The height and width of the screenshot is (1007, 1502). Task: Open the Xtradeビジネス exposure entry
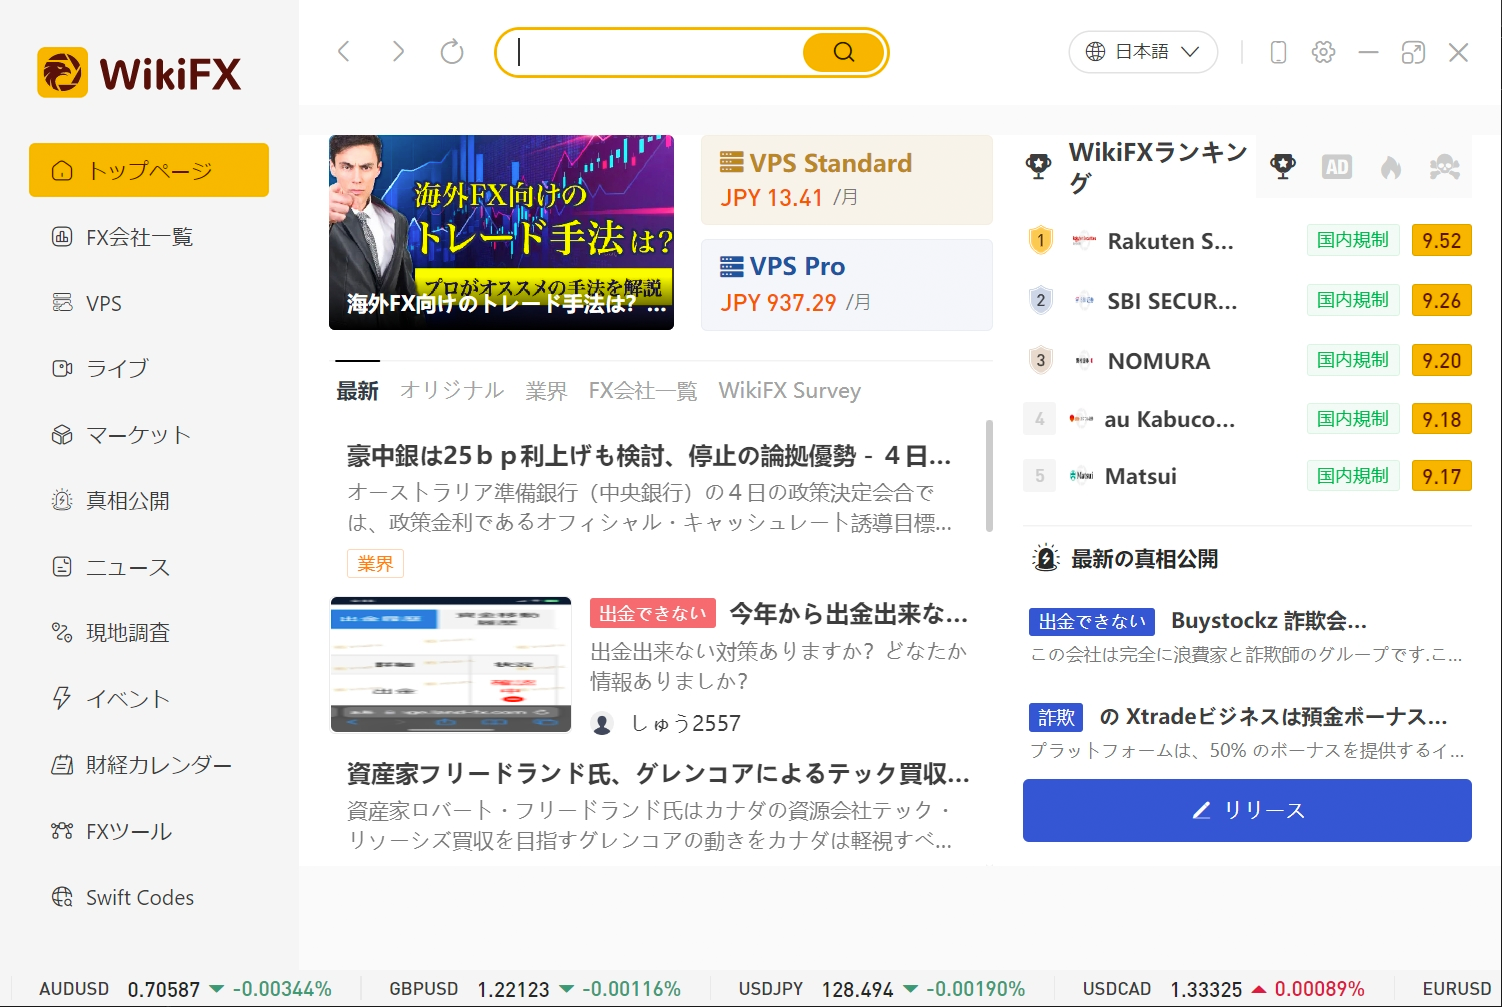click(x=1273, y=717)
